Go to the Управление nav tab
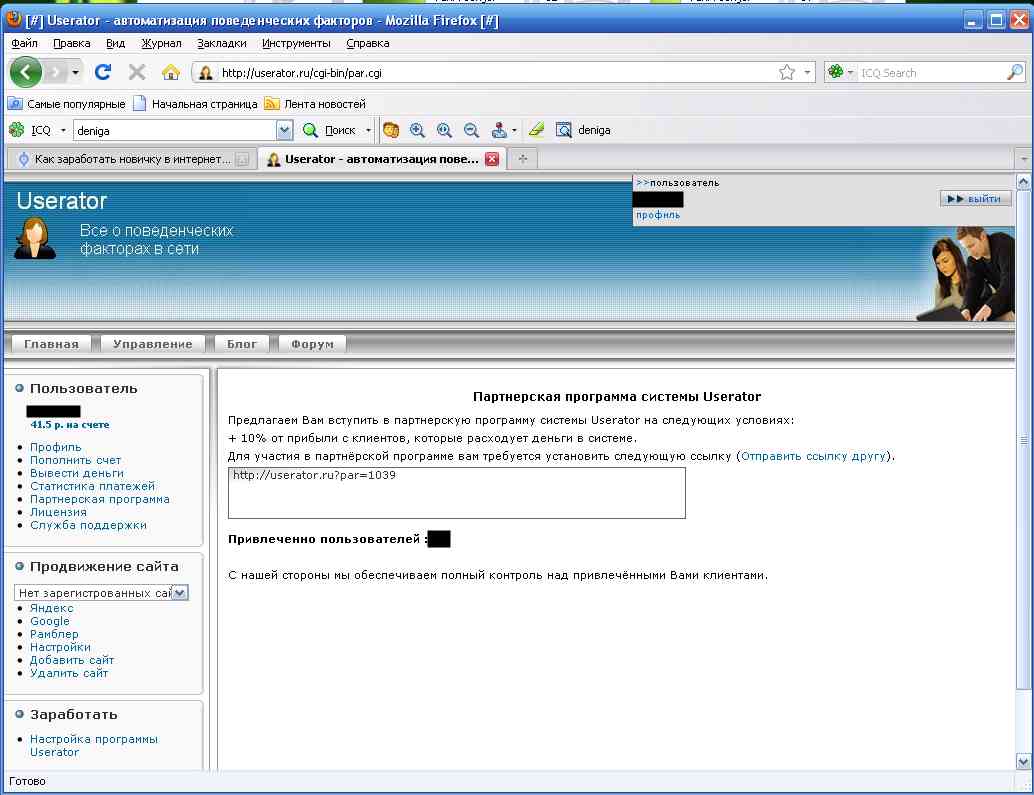The height and width of the screenshot is (795, 1034). click(x=153, y=344)
